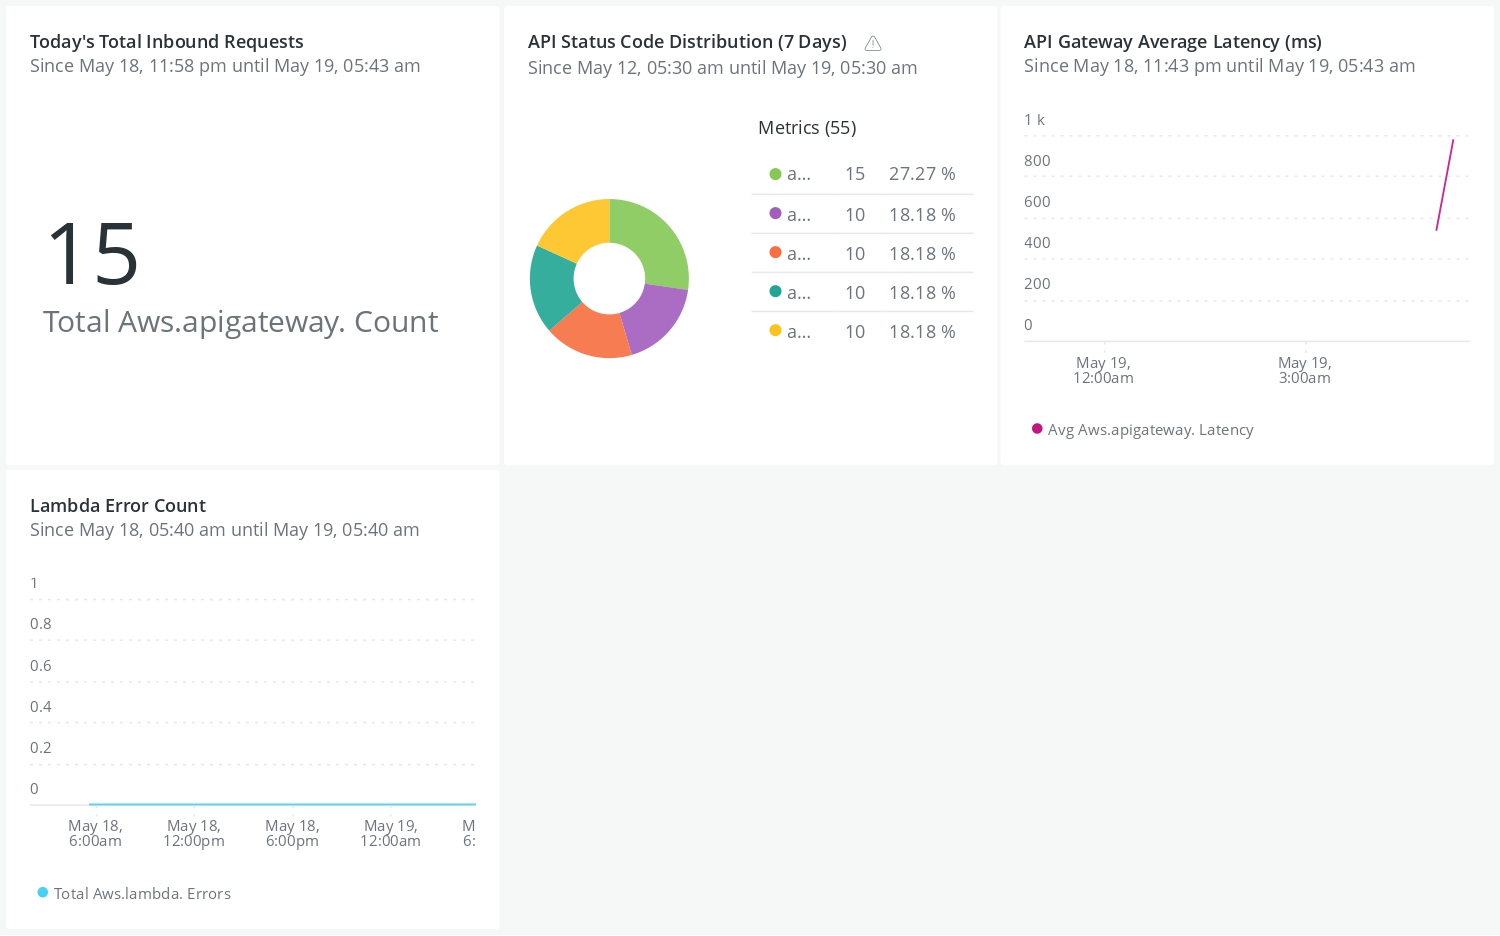Click the green legend dot in Metrics list
This screenshot has width=1500, height=936.
775,174
